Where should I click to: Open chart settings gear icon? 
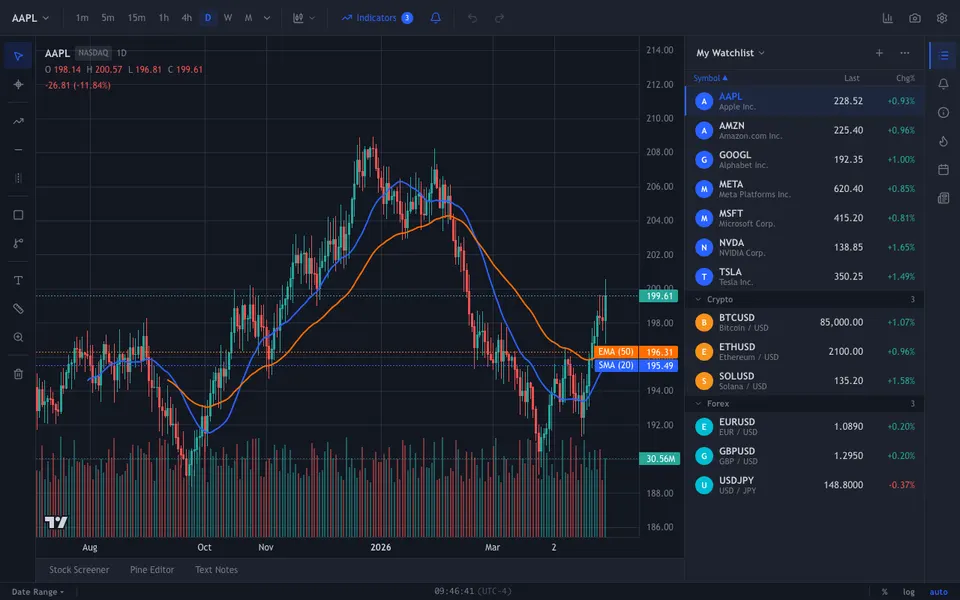(x=942, y=18)
